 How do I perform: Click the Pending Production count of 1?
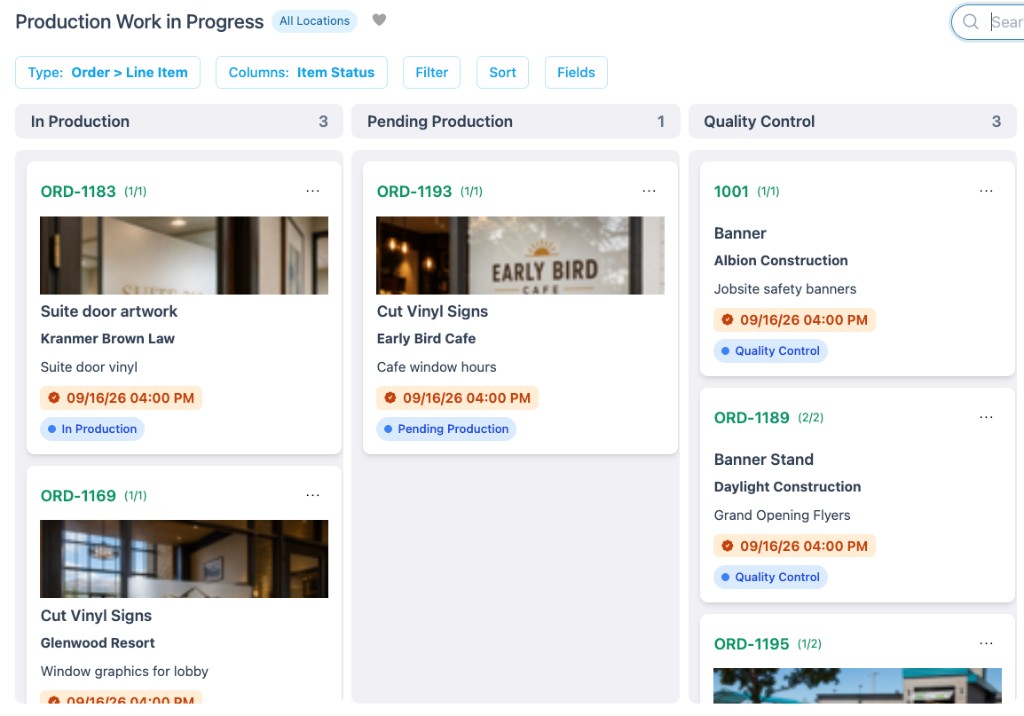point(661,121)
